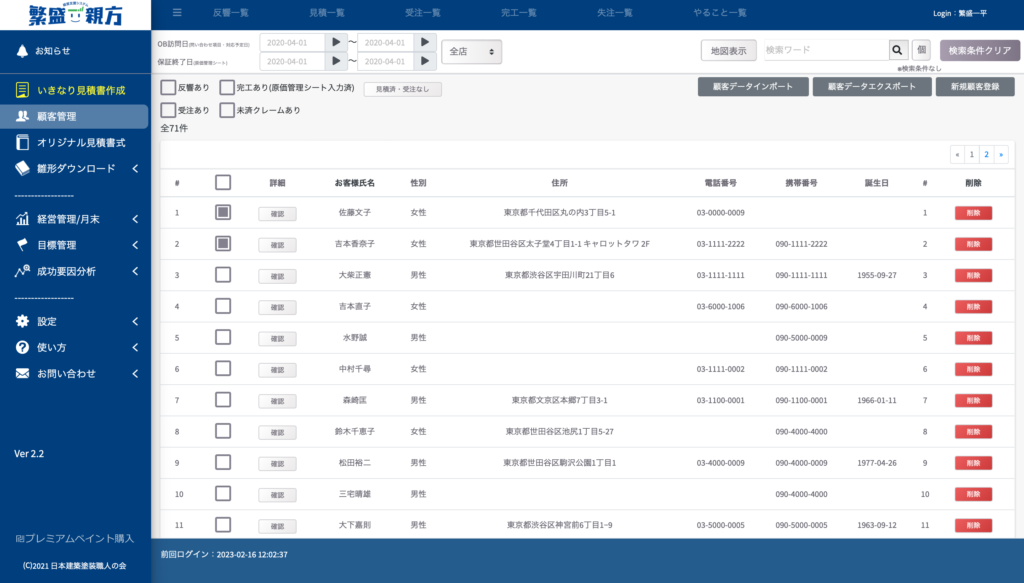Toggle the 未済クレームあり checkbox
Screen dimensions: 1024x583
(227, 110)
